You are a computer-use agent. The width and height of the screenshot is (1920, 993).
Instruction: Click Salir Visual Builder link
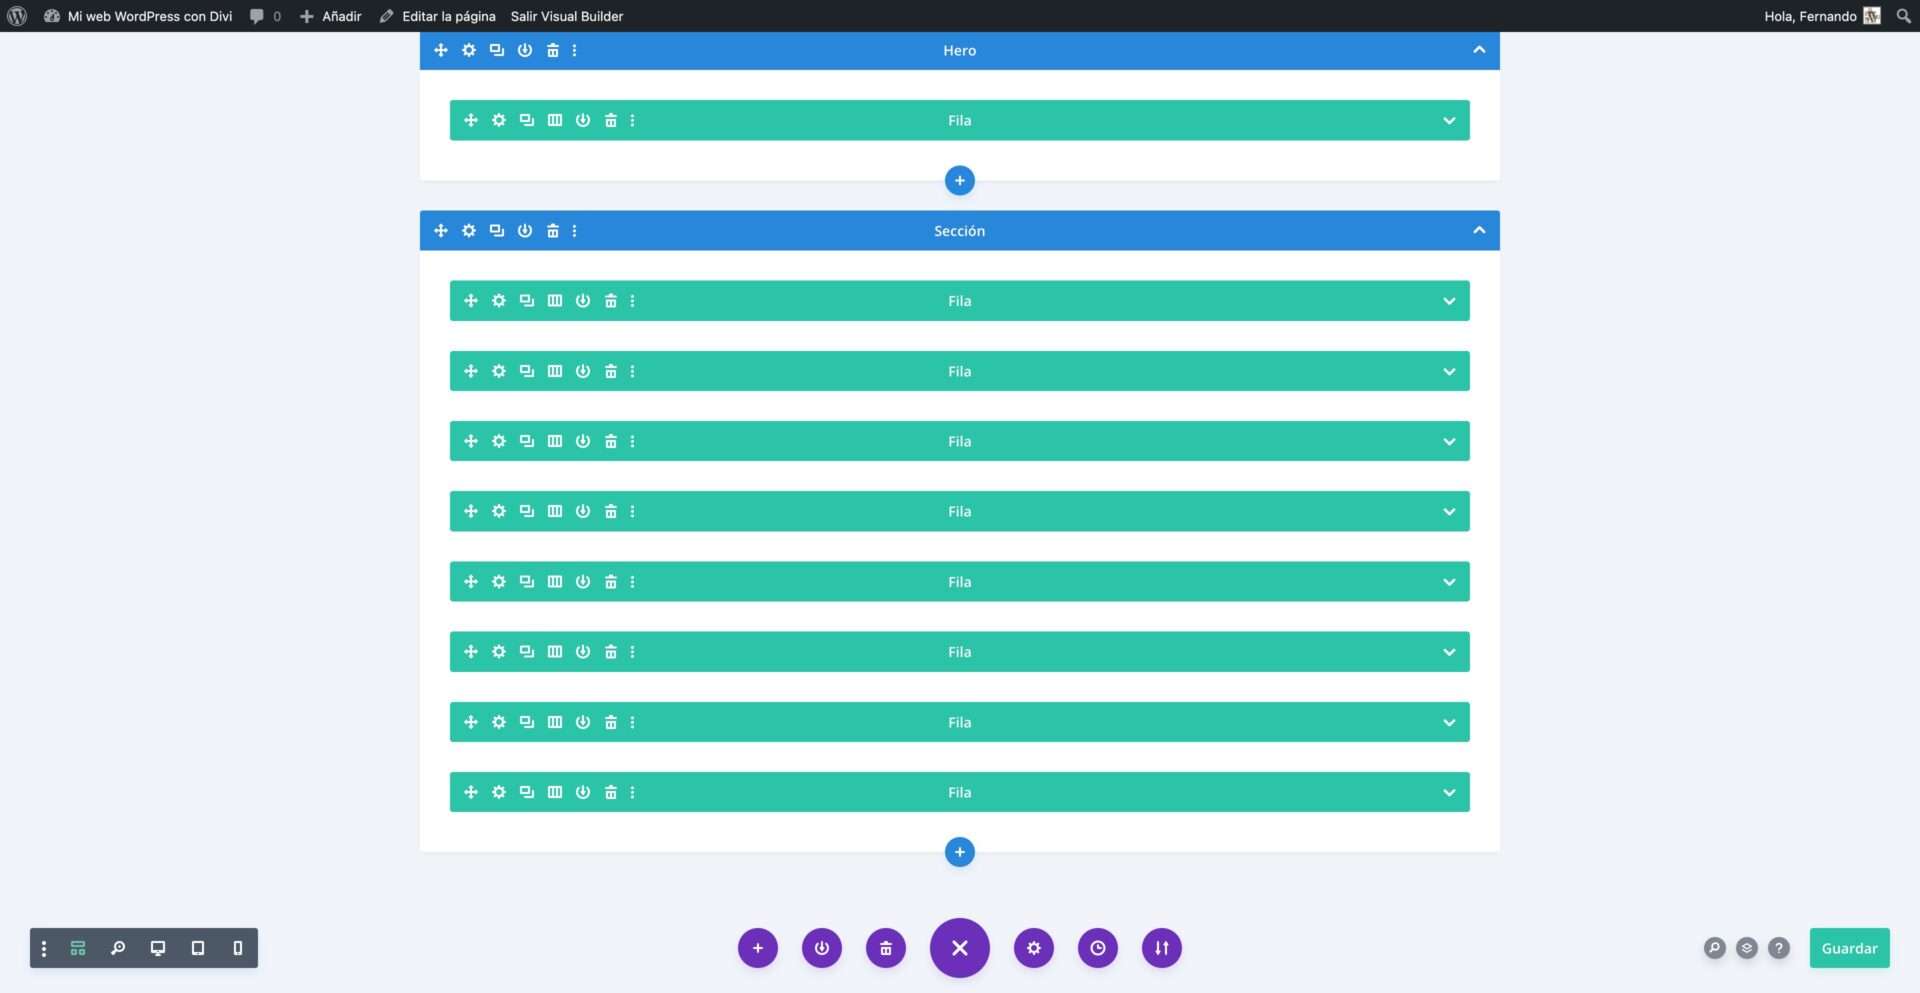click(566, 16)
